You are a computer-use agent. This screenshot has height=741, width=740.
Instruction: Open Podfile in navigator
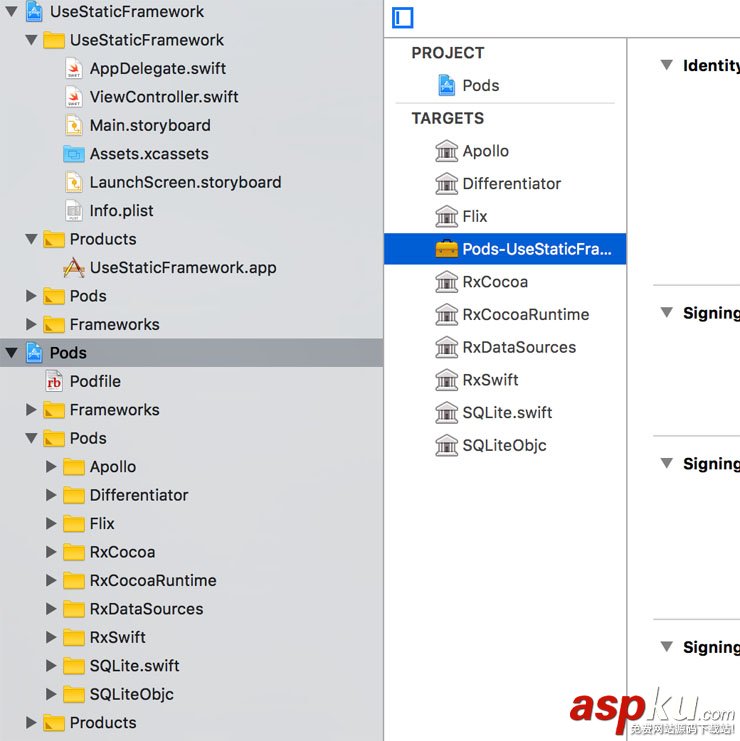pos(95,381)
